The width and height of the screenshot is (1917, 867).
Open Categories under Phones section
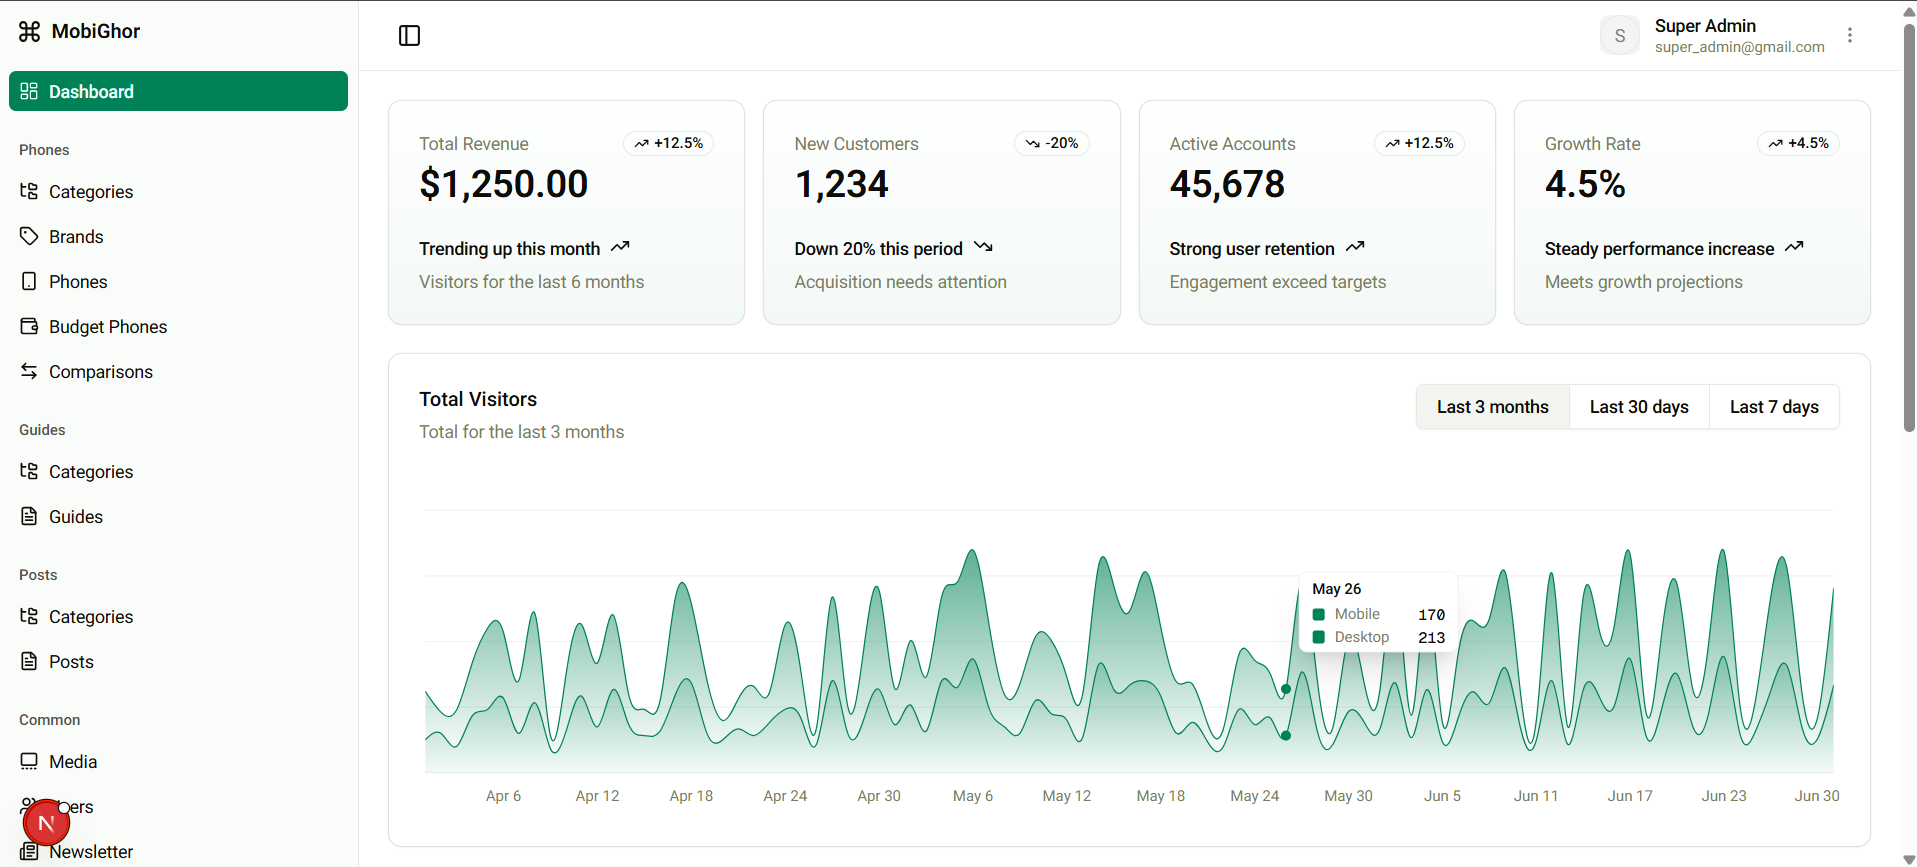click(90, 192)
